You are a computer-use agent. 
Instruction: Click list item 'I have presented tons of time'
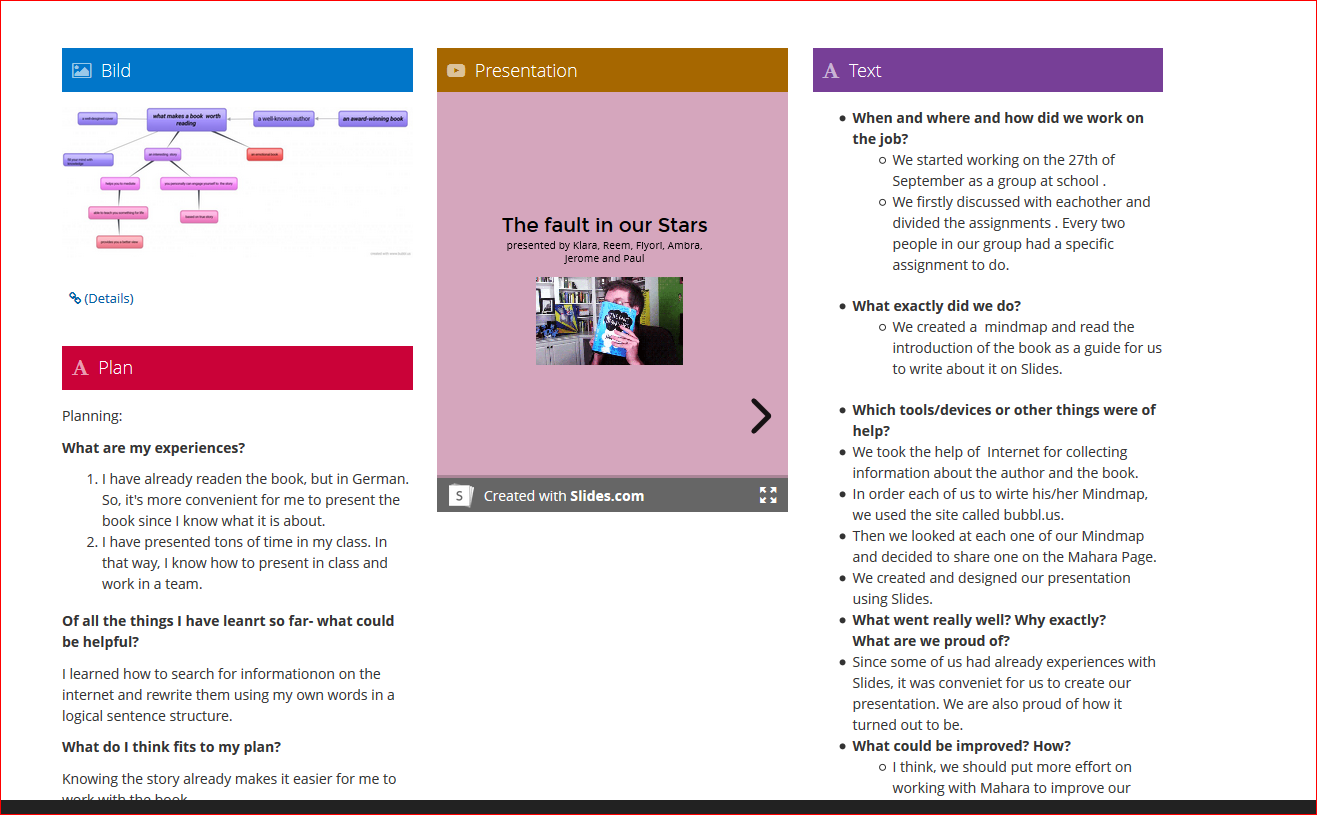pyautogui.click(x=246, y=563)
